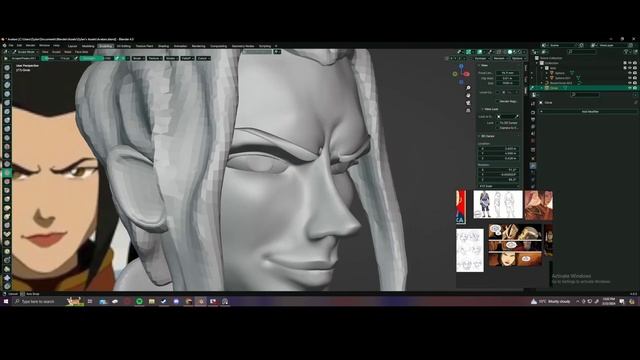Toggle camera view using the camera gizmo
This screenshot has height=360, width=640.
click(468, 103)
